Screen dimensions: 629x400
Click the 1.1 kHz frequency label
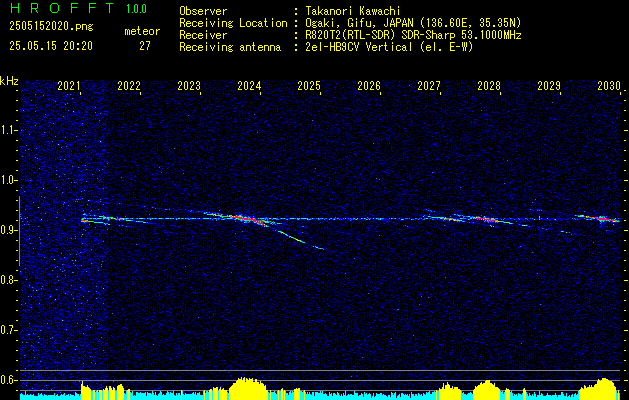[x=8, y=130]
